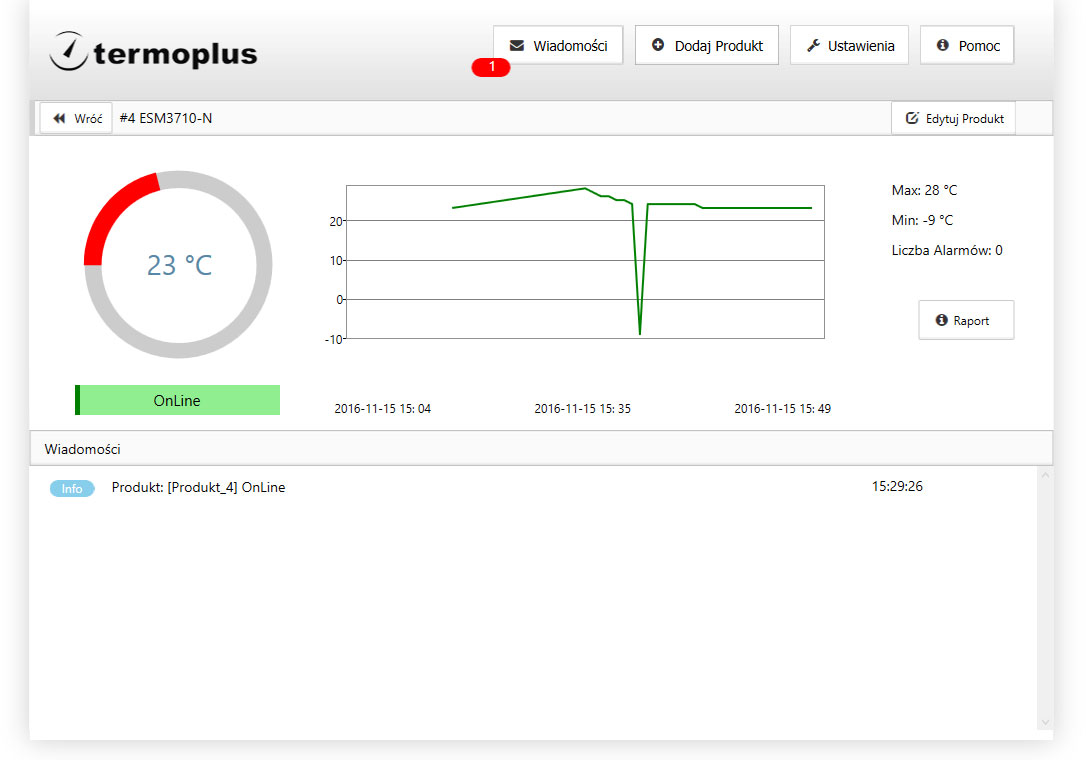The width and height of the screenshot is (1086, 768).
Task: Click the blue Info tag in messages
Action: [72, 489]
